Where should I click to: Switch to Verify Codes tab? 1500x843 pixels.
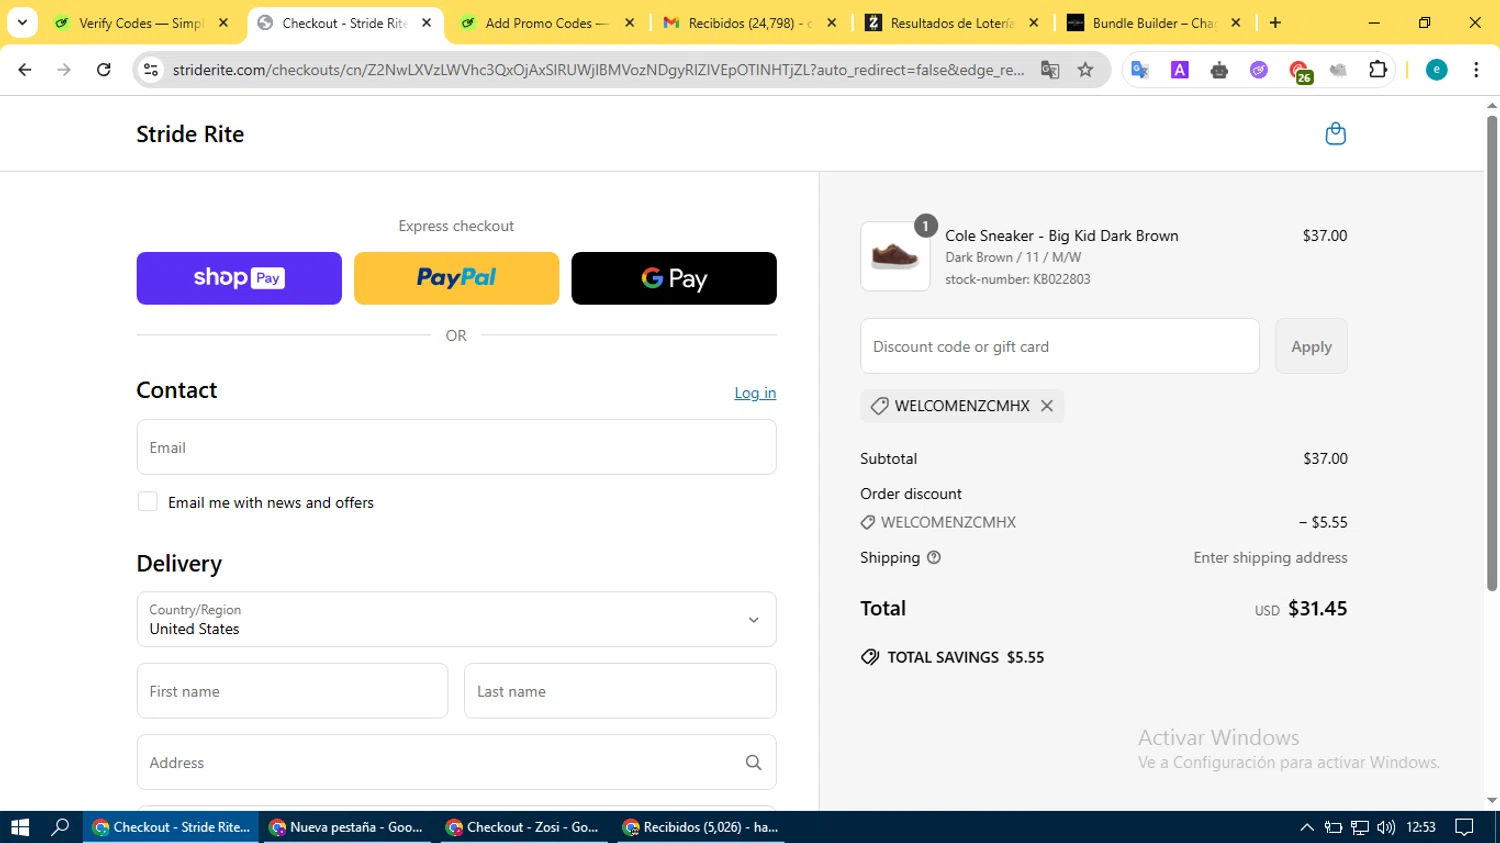[140, 22]
